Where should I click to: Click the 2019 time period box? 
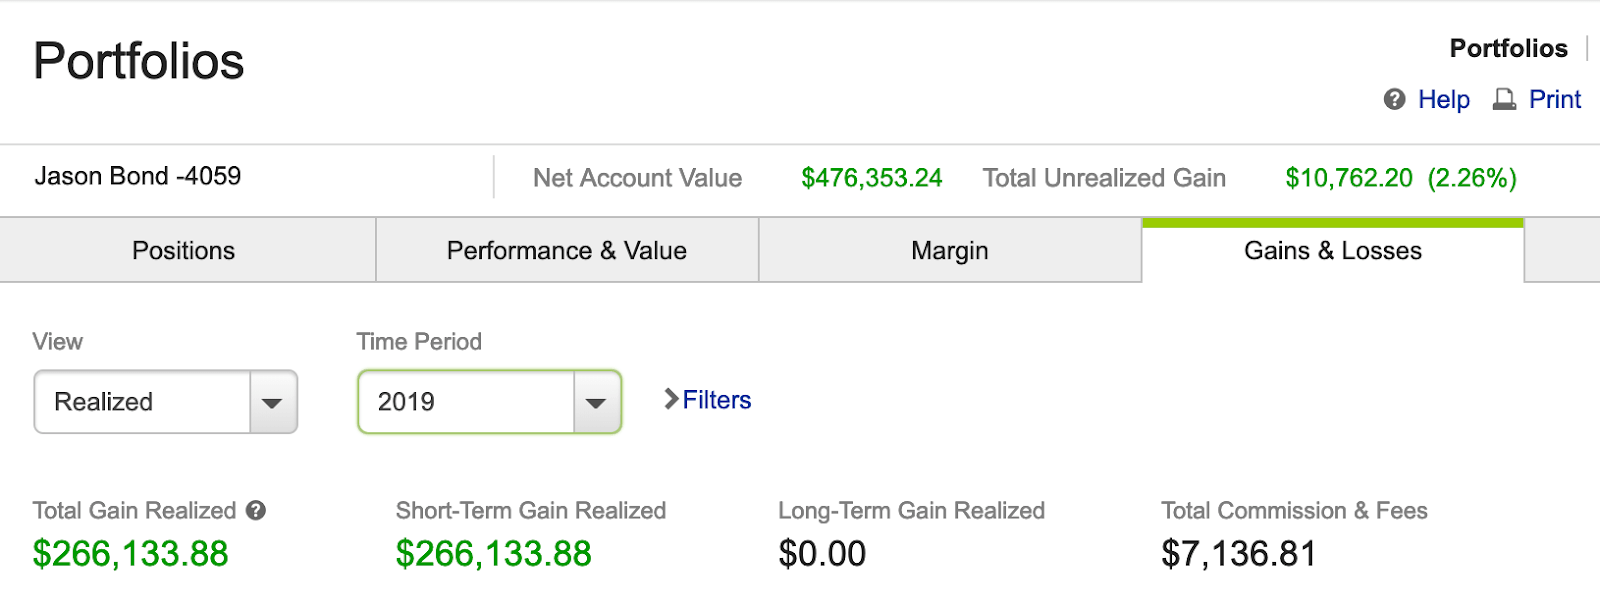coord(466,402)
